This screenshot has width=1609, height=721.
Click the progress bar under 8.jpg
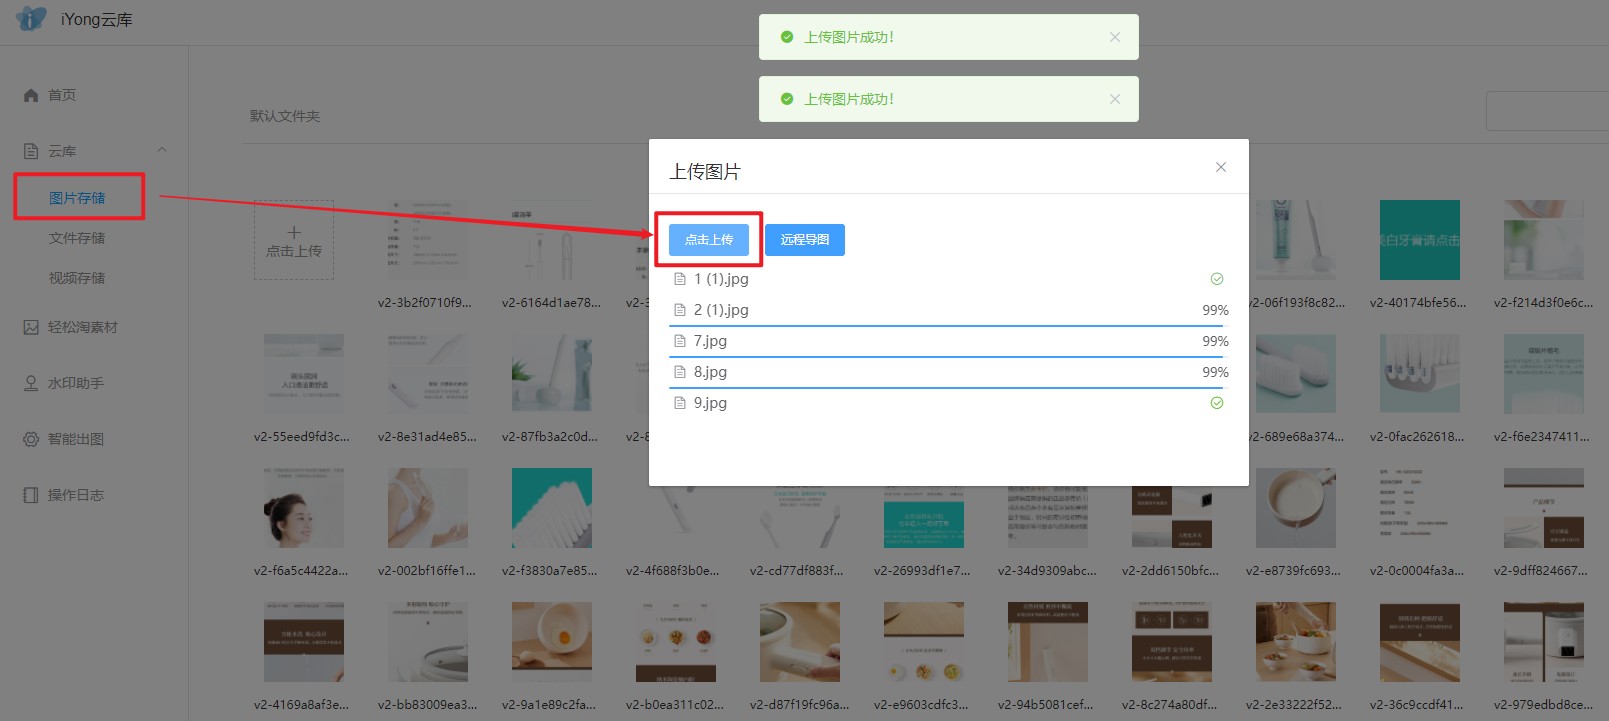pos(949,387)
